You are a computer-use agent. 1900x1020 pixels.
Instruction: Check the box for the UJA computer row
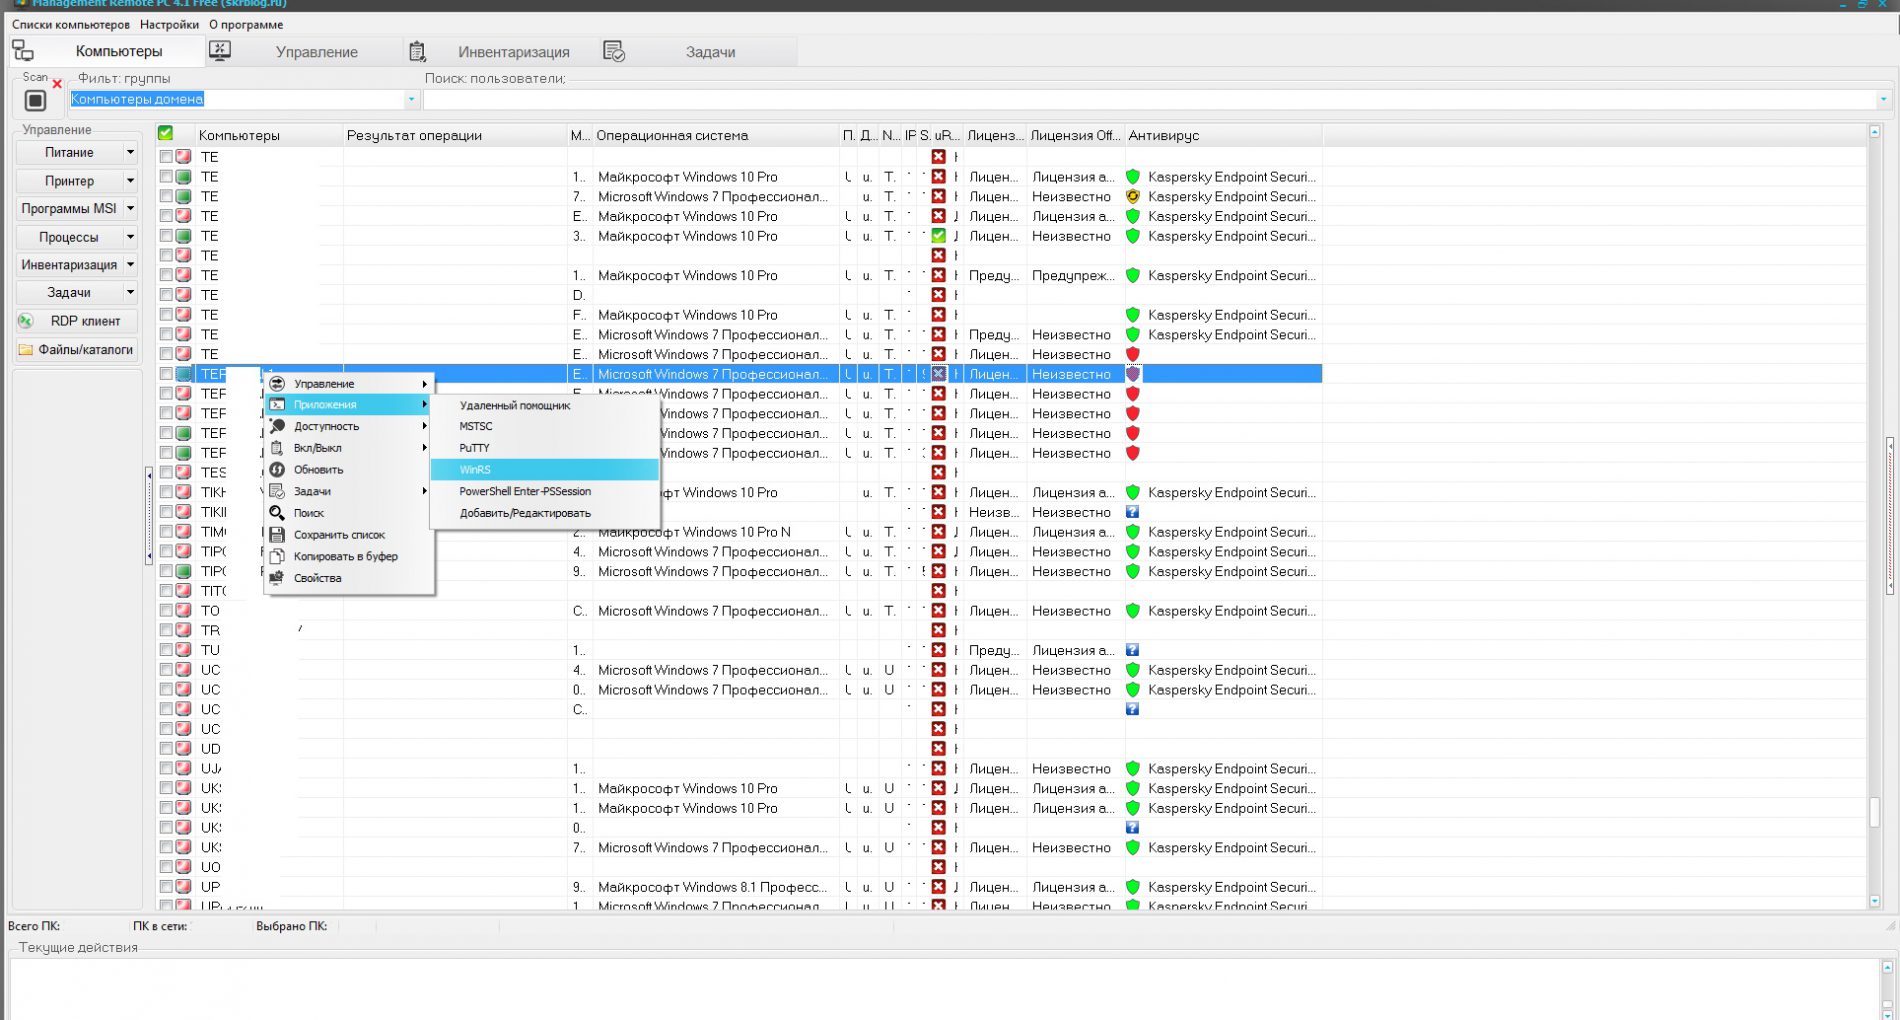point(166,768)
